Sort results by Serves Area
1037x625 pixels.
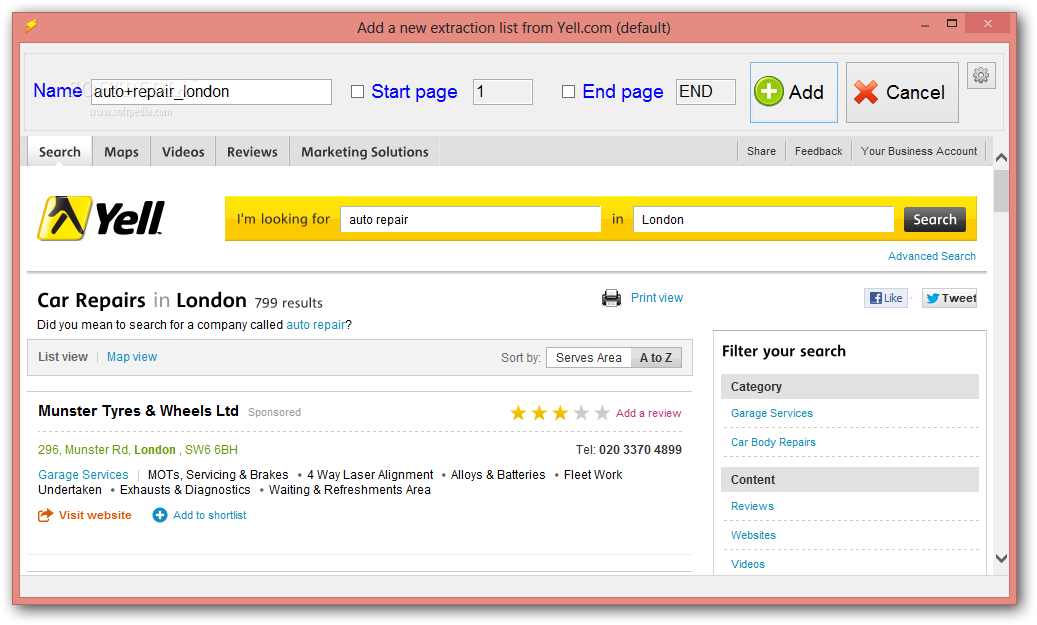click(x=589, y=358)
